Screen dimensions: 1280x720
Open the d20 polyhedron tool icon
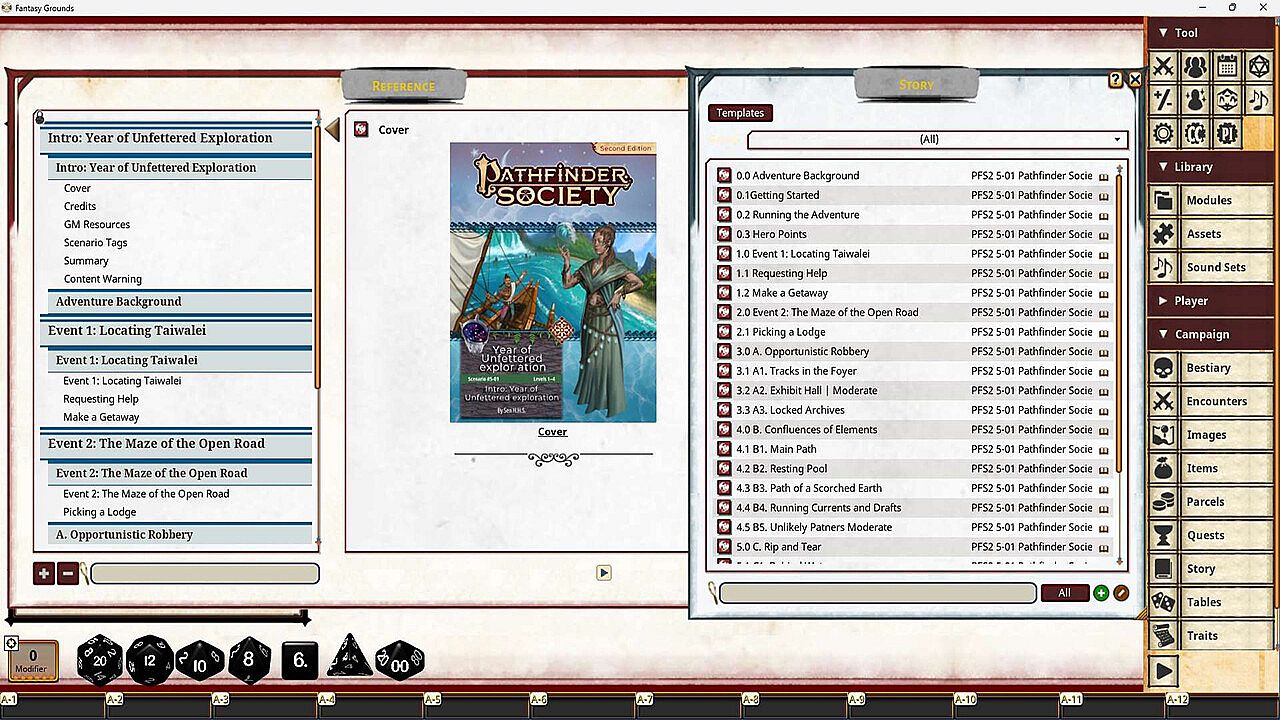click(1259, 67)
